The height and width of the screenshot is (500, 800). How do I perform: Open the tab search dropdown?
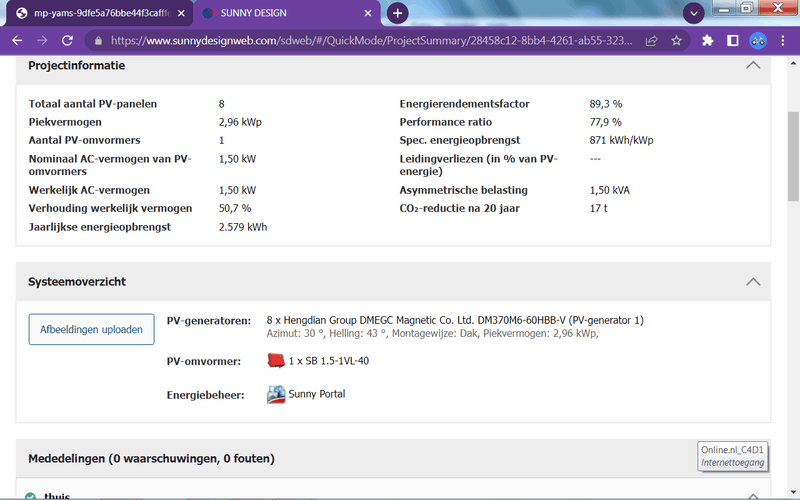(x=693, y=13)
